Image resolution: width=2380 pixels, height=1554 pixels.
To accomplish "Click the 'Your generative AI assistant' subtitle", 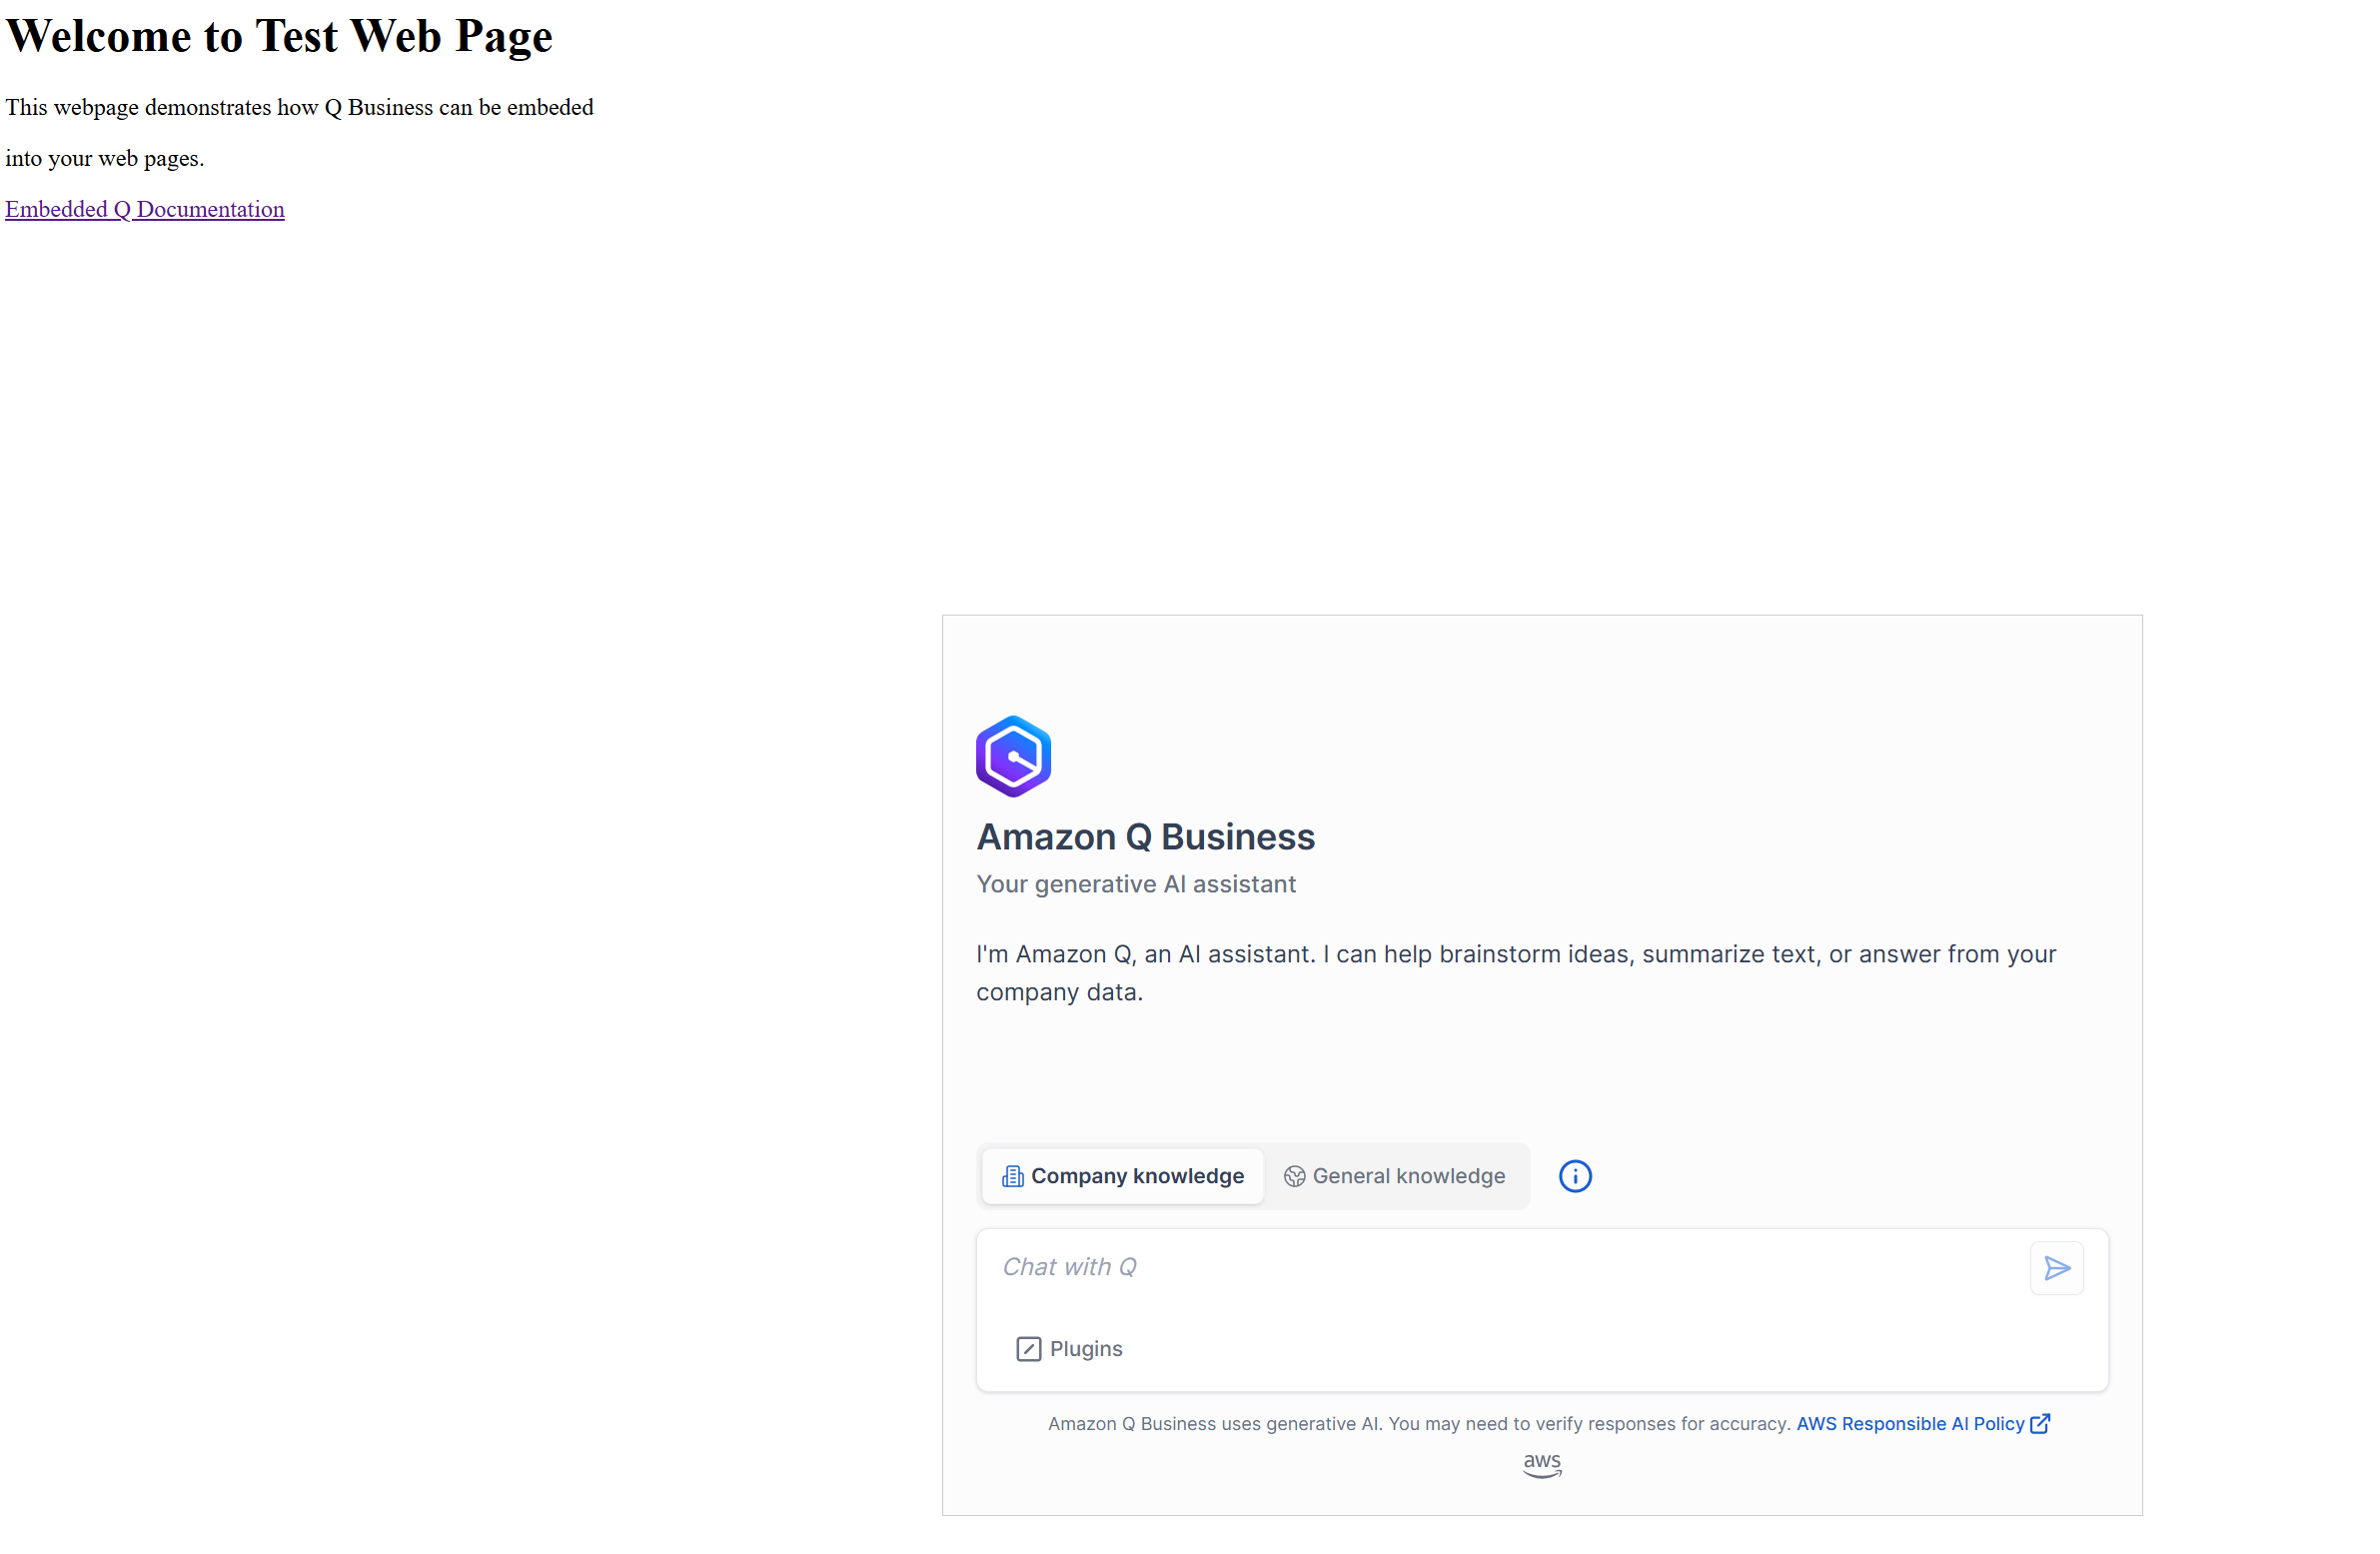I will click(1135, 884).
